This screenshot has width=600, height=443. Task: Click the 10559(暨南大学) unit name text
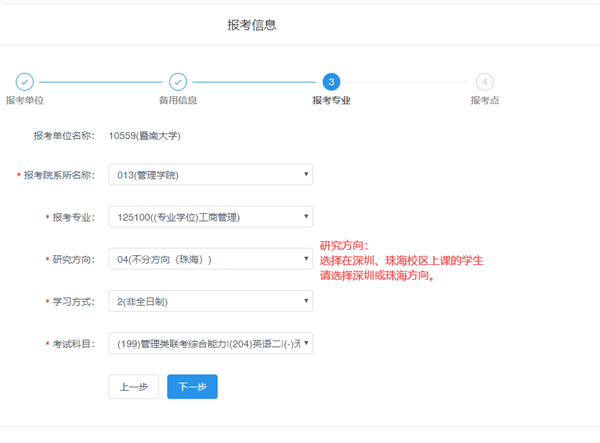(145, 136)
